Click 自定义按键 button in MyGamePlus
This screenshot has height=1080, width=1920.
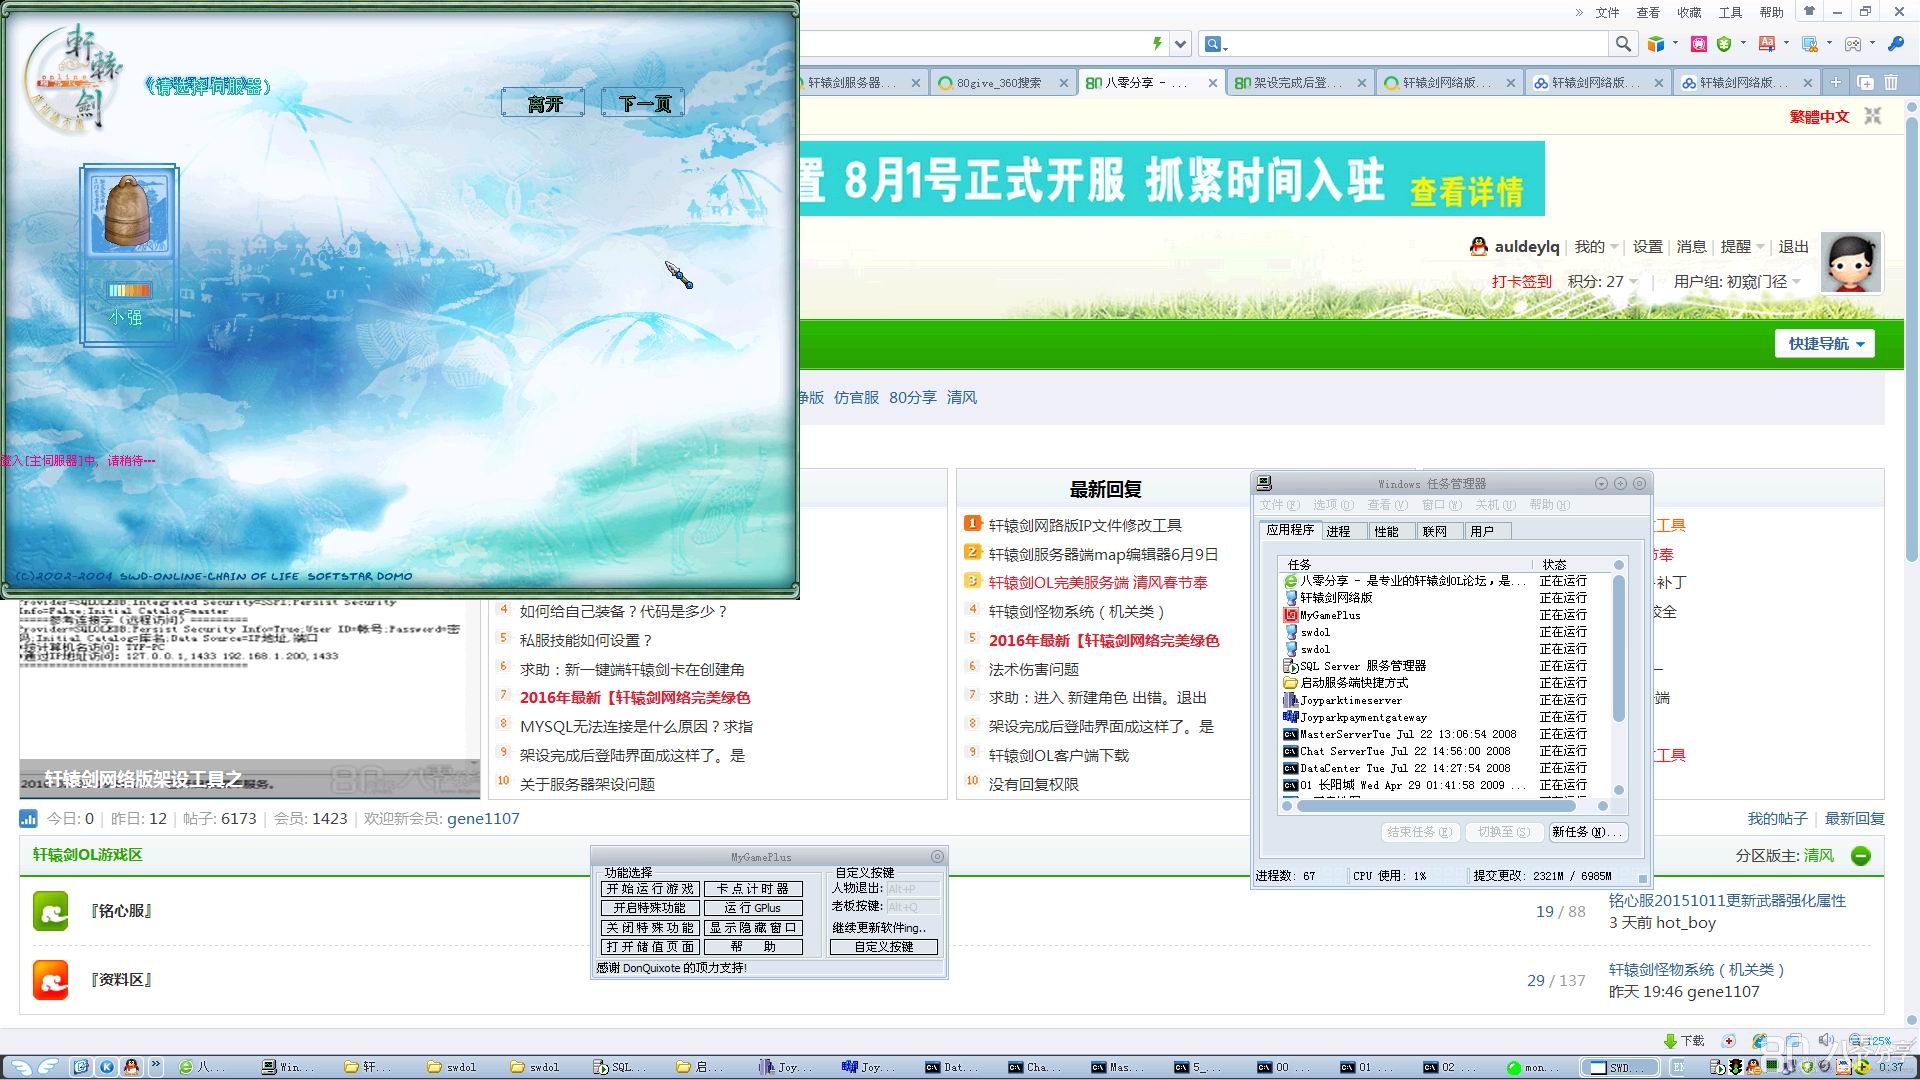click(884, 946)
